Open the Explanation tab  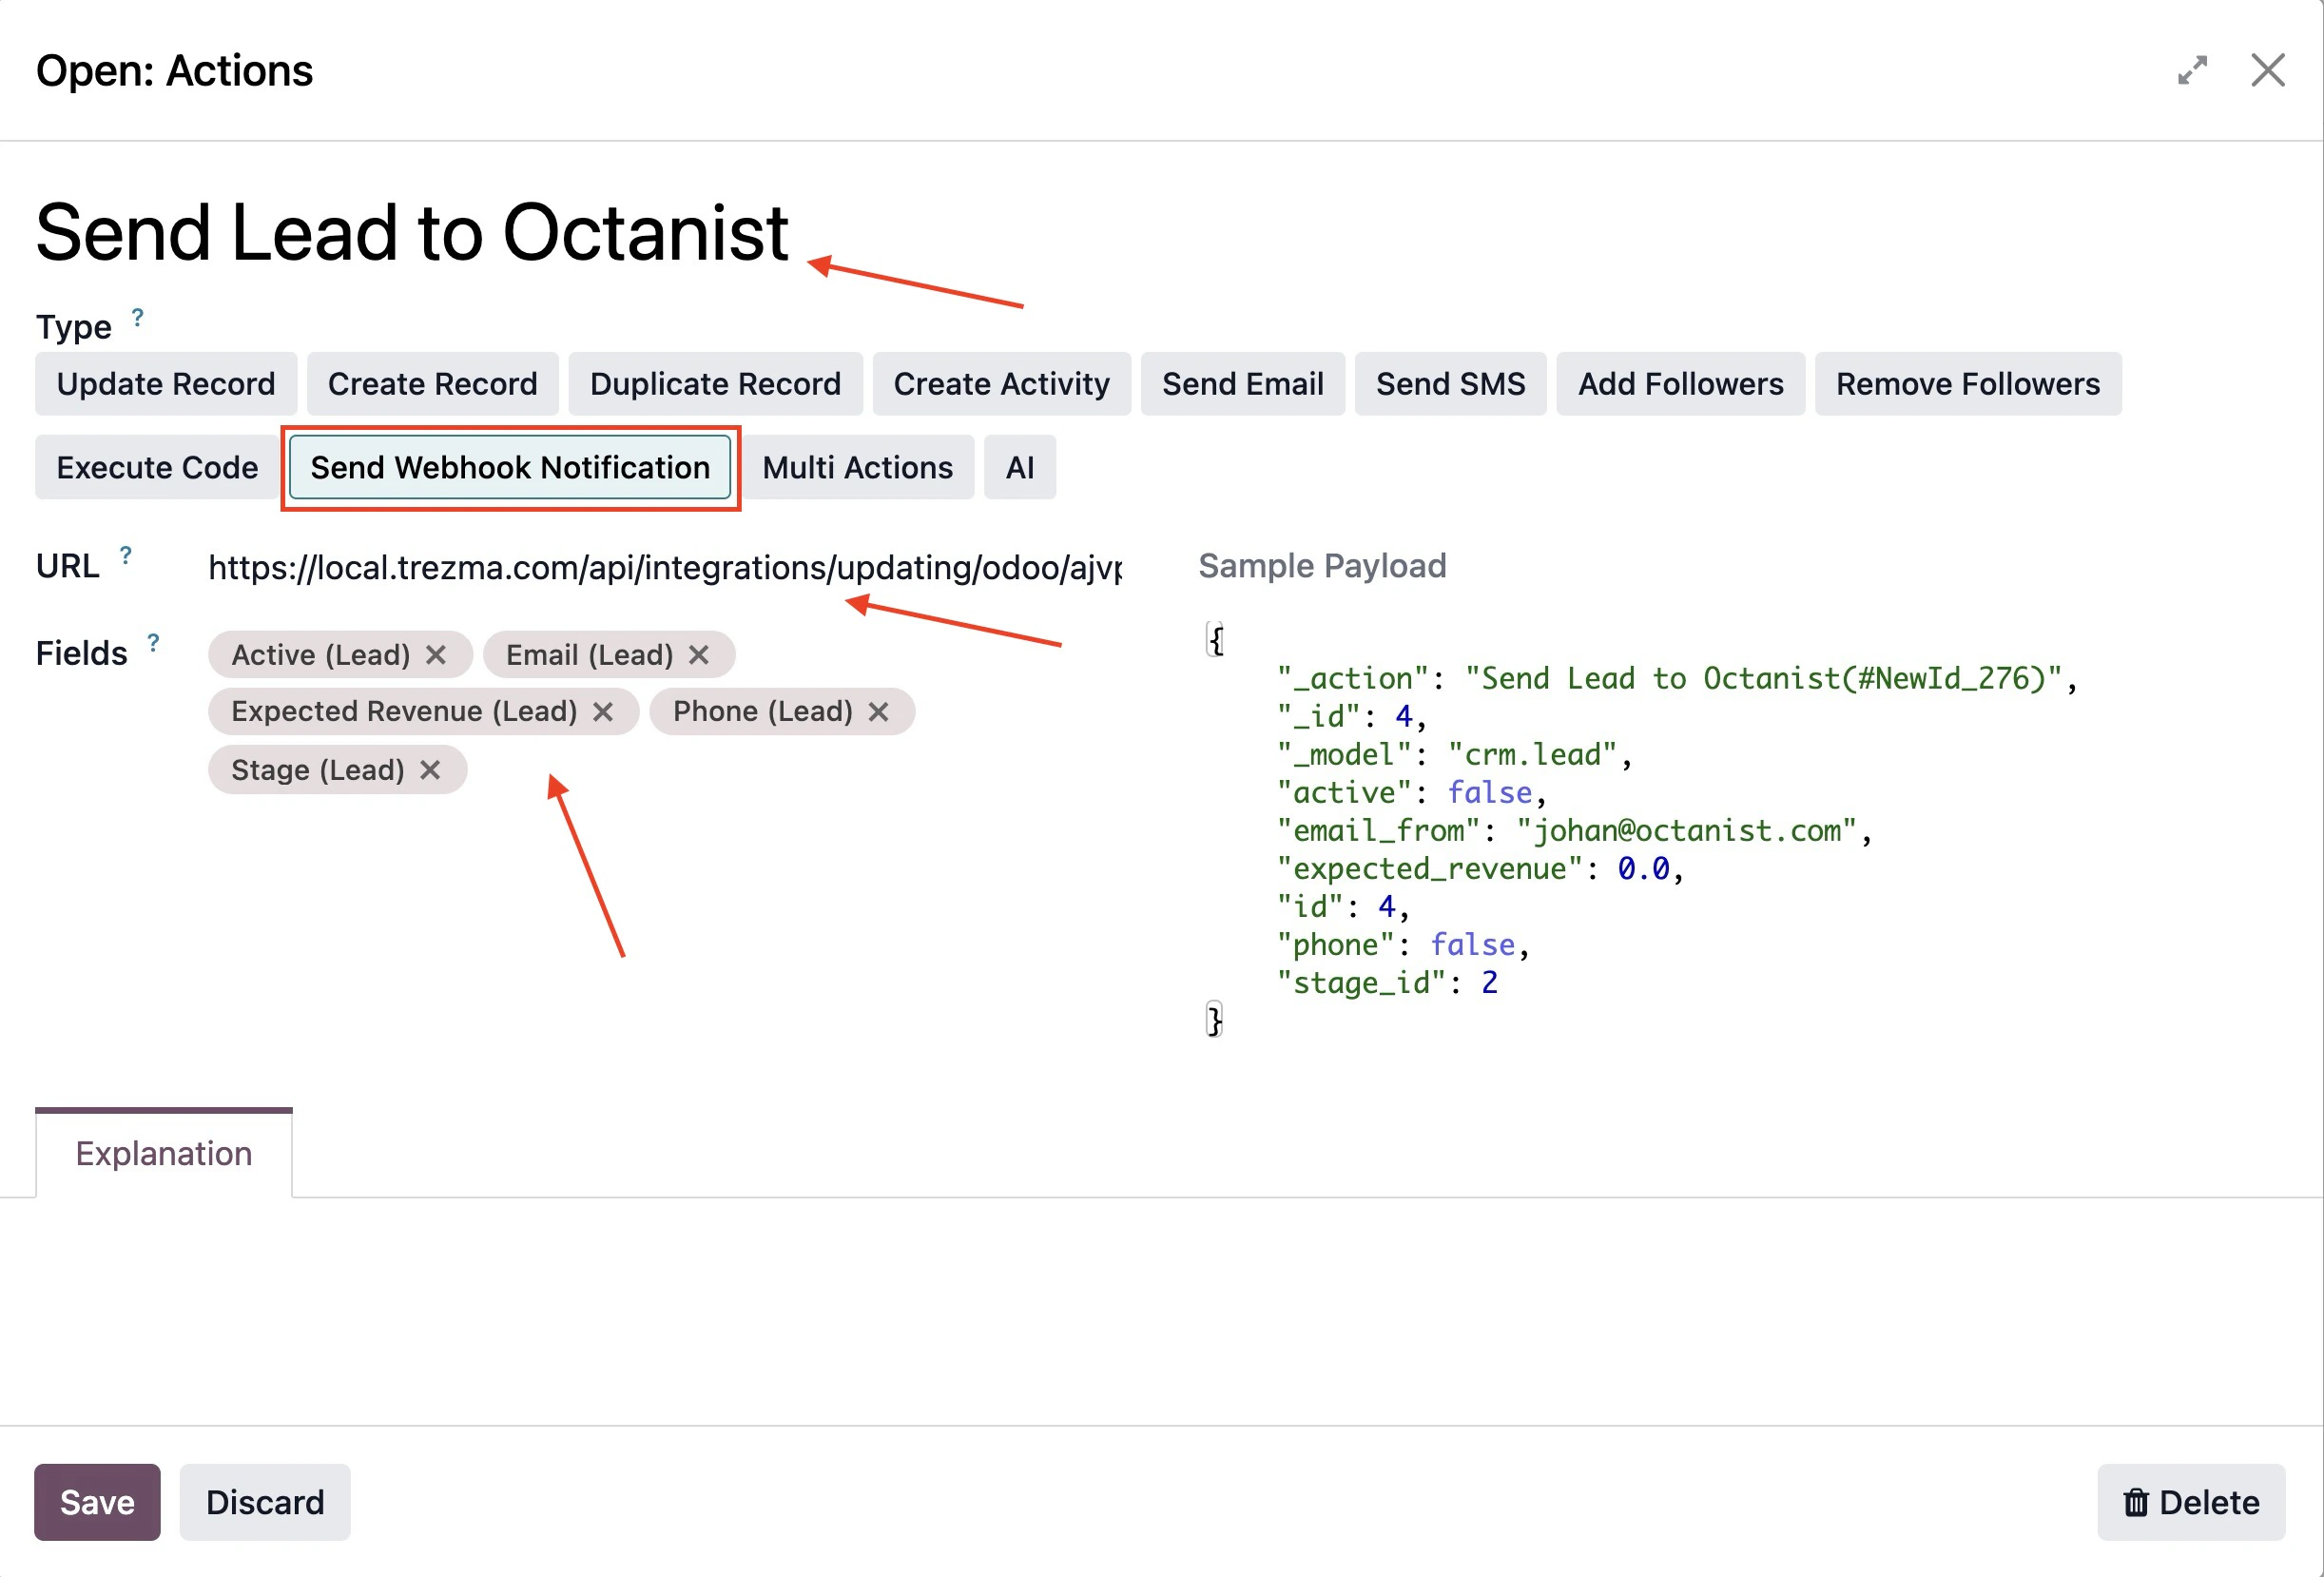pyautogui.click(x=164, y=1153)
